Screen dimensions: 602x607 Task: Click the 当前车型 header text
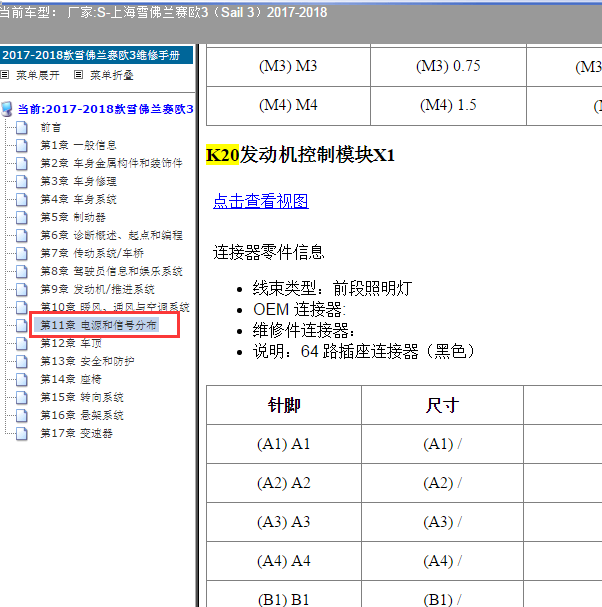164,12
